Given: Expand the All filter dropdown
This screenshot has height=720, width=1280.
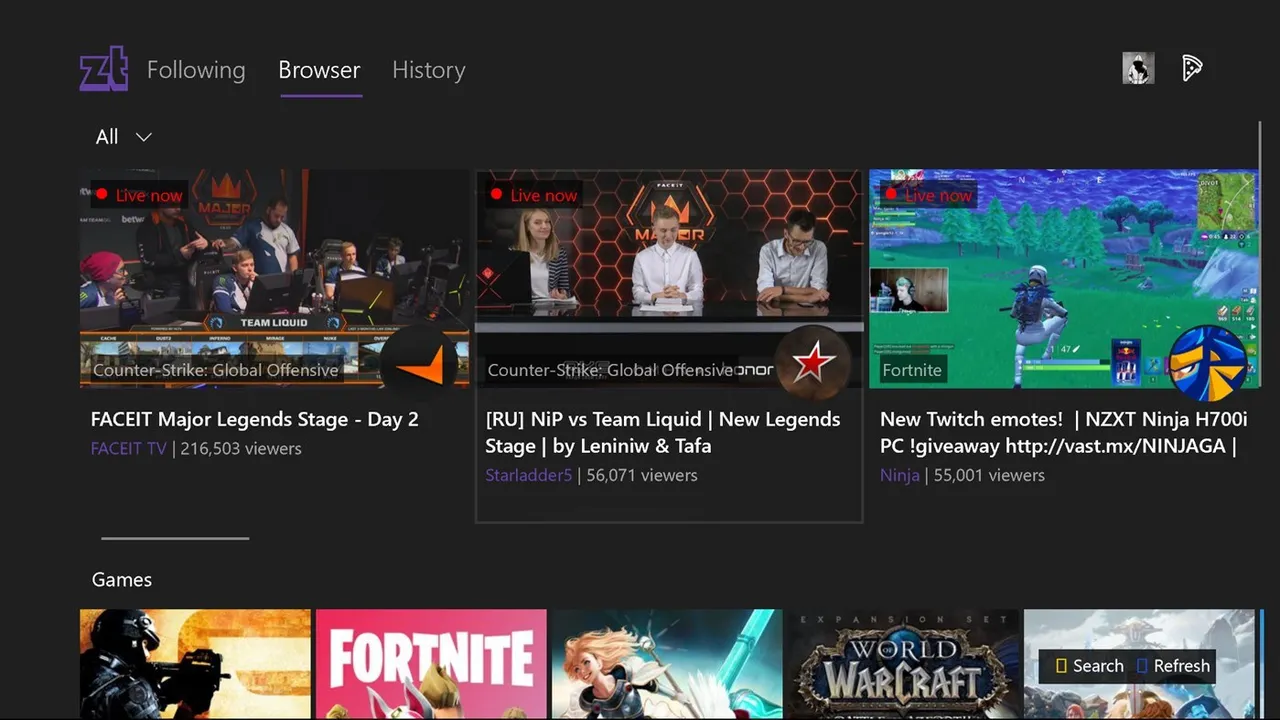Looking at the screenshot, I should pos(124,137).
